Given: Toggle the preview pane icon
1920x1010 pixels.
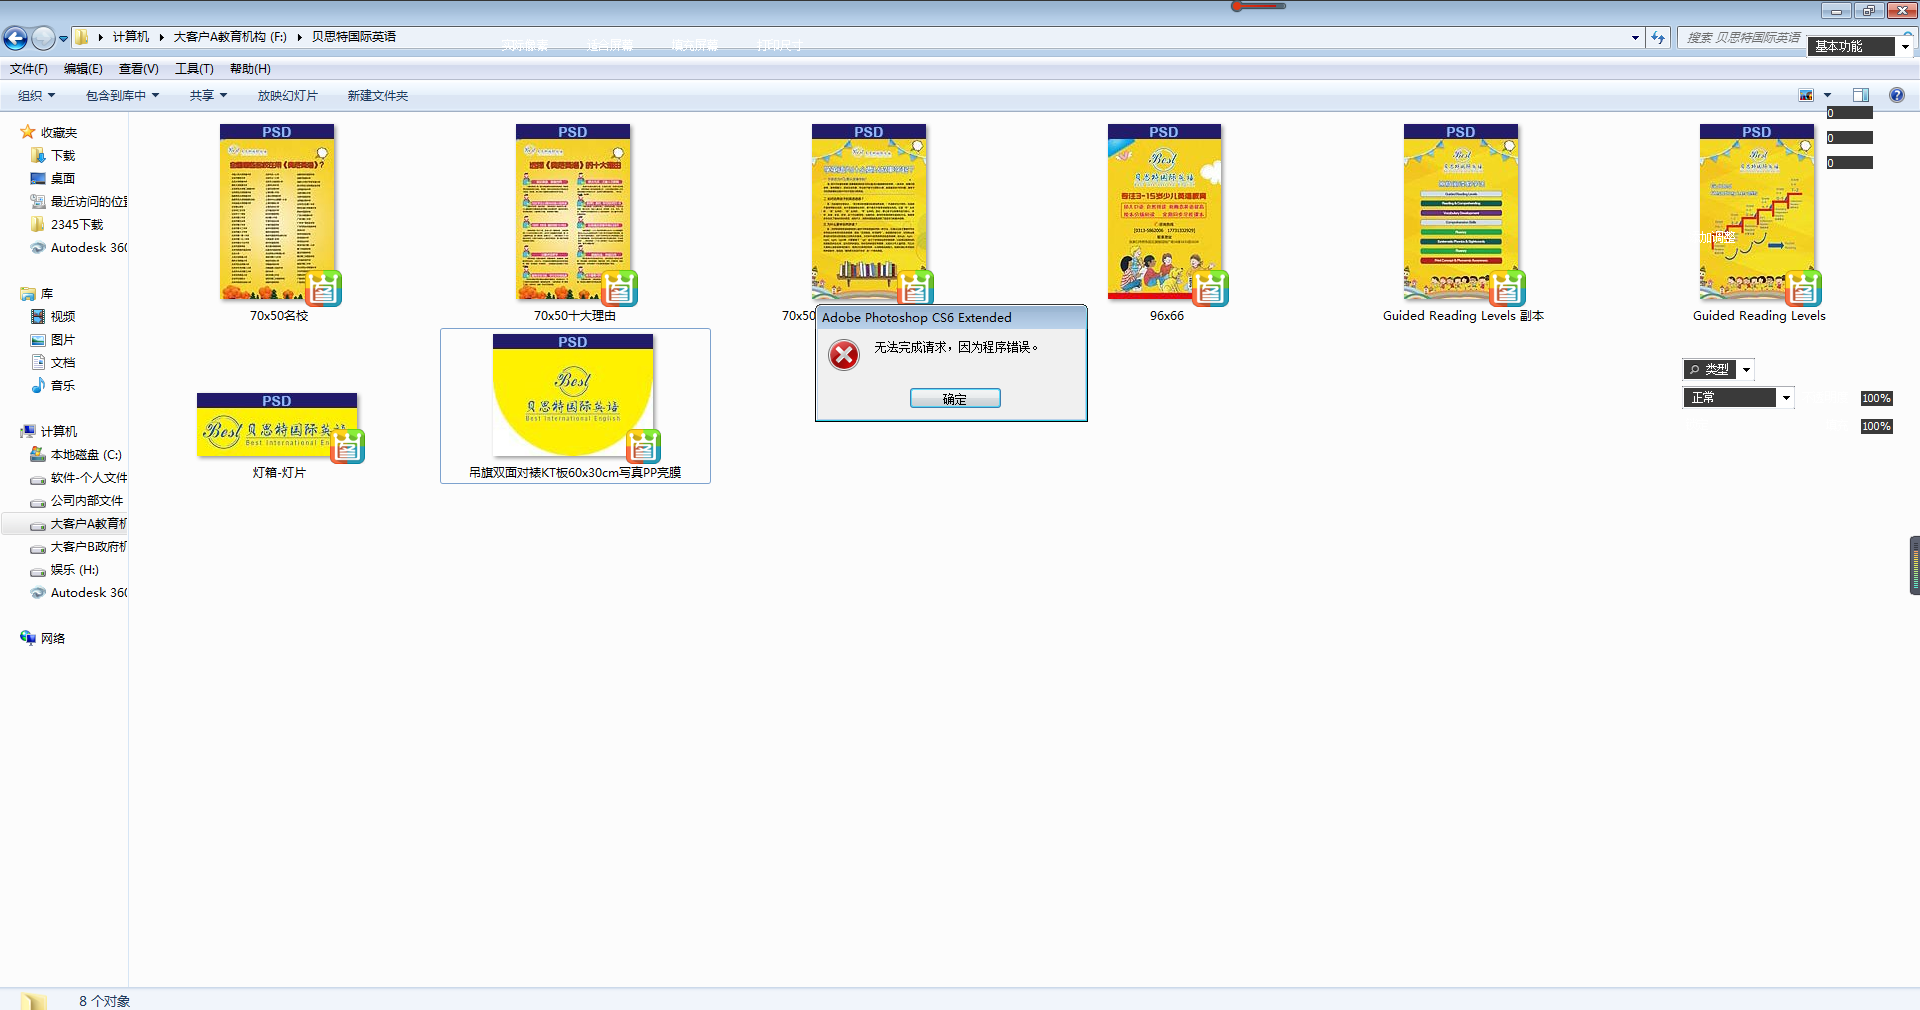Looking at the screenshot, I should click(x=1860, y=95).
